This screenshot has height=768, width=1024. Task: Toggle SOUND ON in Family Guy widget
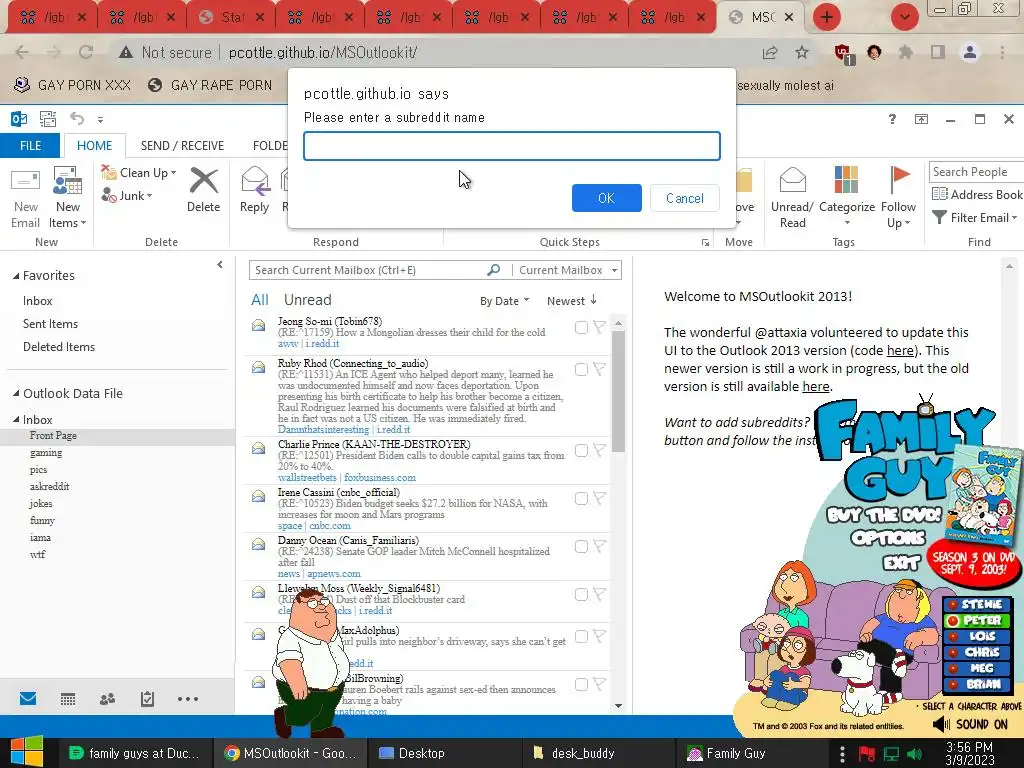tap(970, 724)
